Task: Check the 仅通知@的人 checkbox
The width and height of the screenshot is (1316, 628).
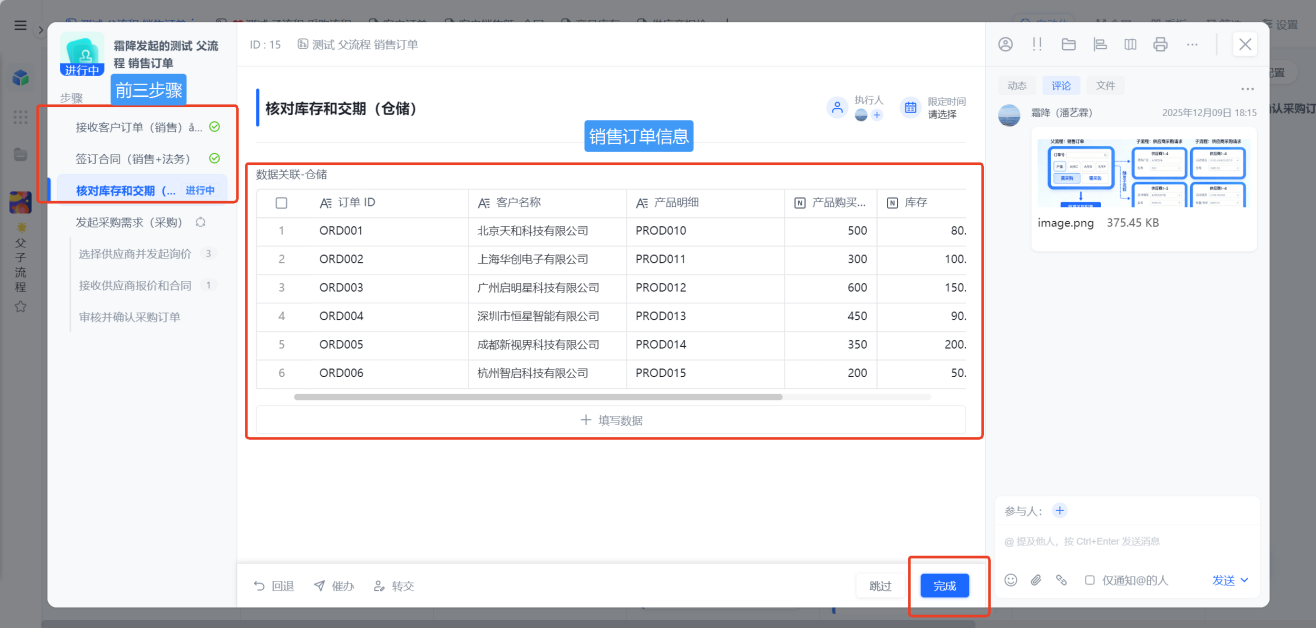Action: (x=1090, y=580)
